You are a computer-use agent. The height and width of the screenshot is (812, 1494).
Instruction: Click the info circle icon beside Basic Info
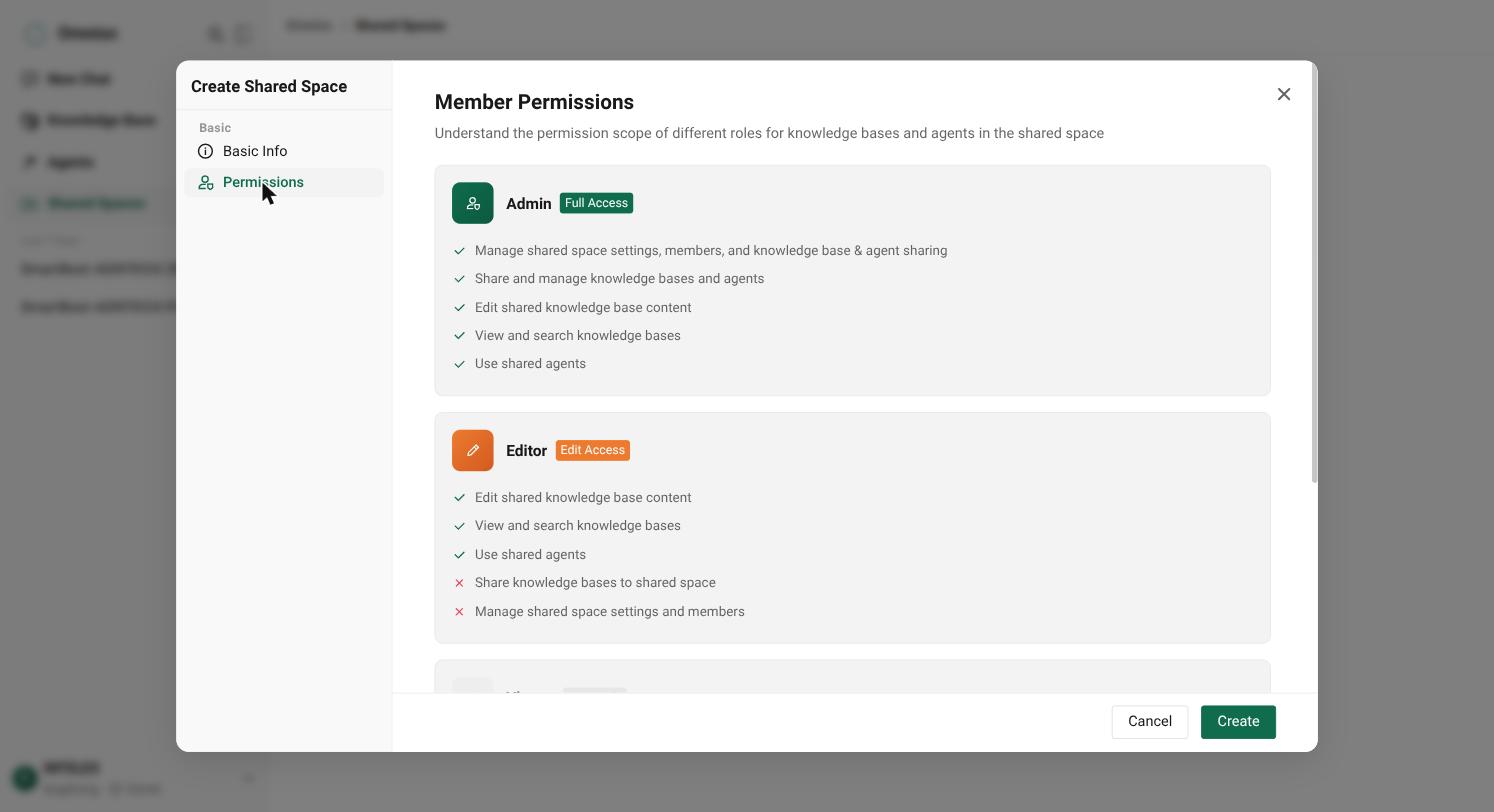pos(206,151)
